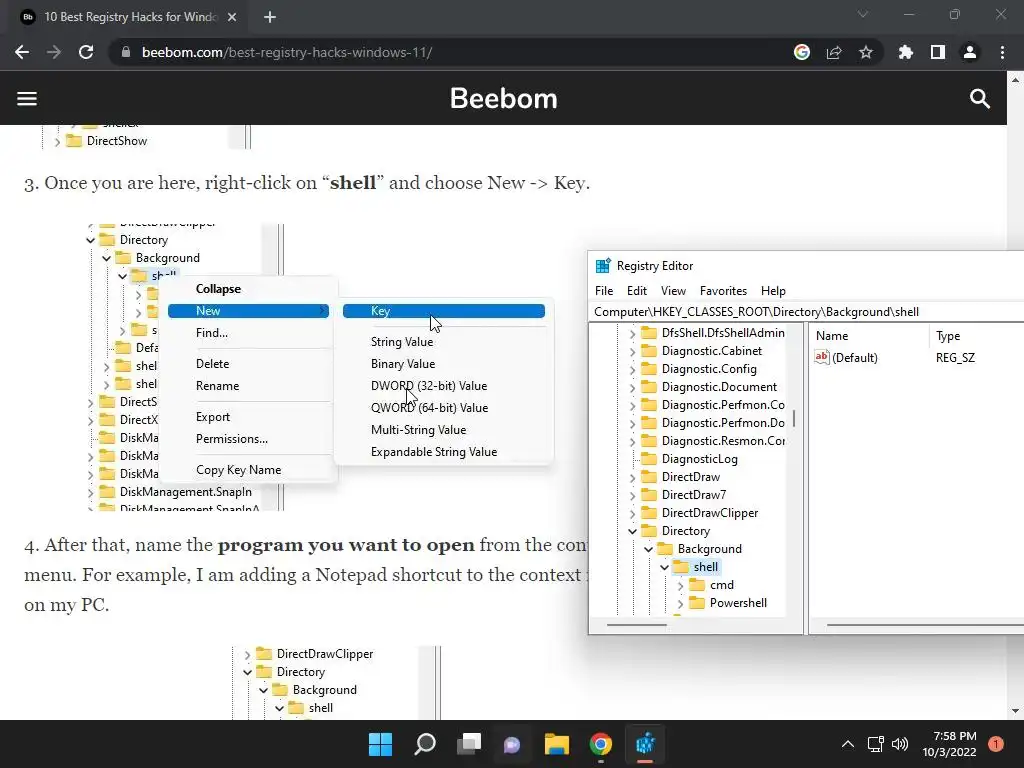1024x768 pixels.
Task: Expand the DirectDraw key
Action: pyautogui.click(x=632, y=477)
